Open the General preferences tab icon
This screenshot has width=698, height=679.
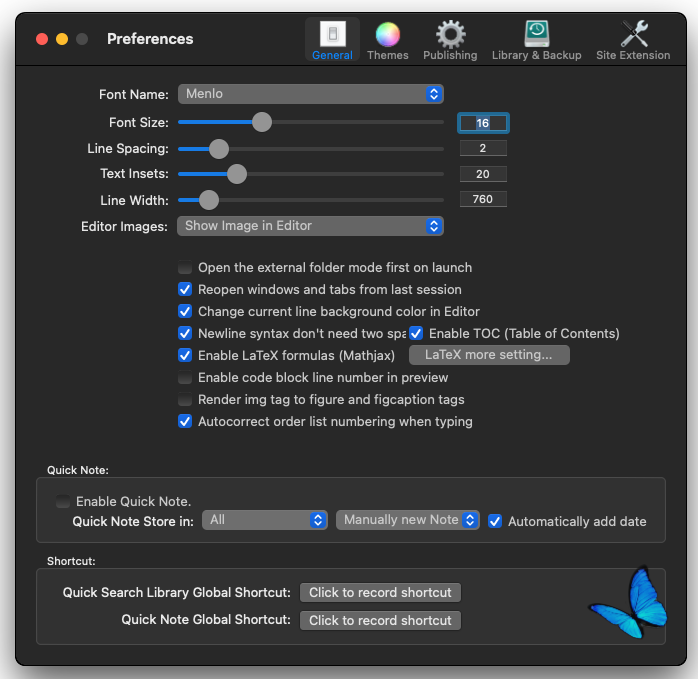(333, 34)
